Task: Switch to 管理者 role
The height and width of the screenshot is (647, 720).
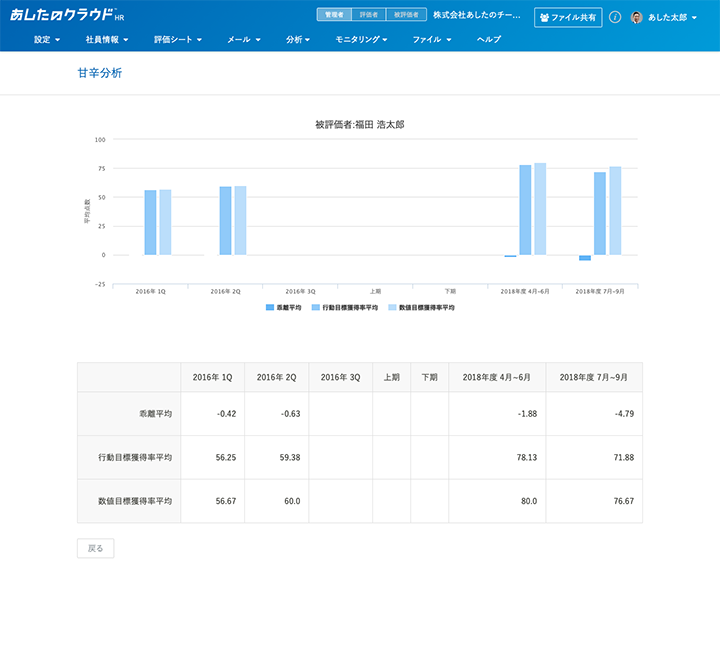Action: [334, 15]
